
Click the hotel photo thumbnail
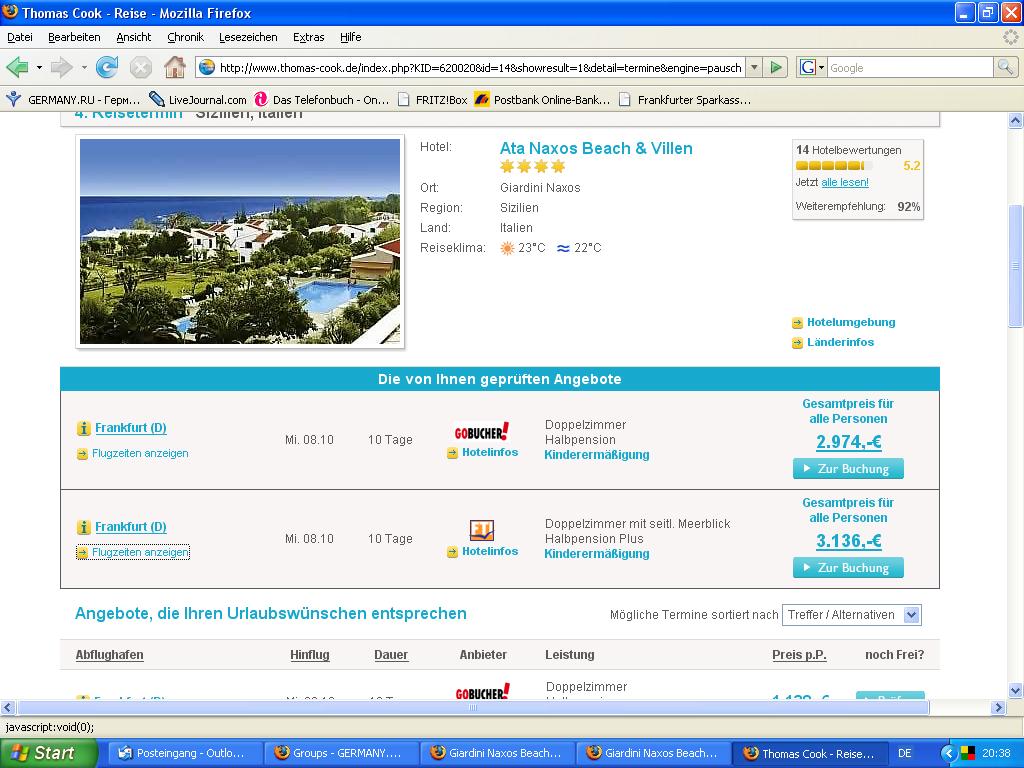pyautogui.click(x=240, y=241)
